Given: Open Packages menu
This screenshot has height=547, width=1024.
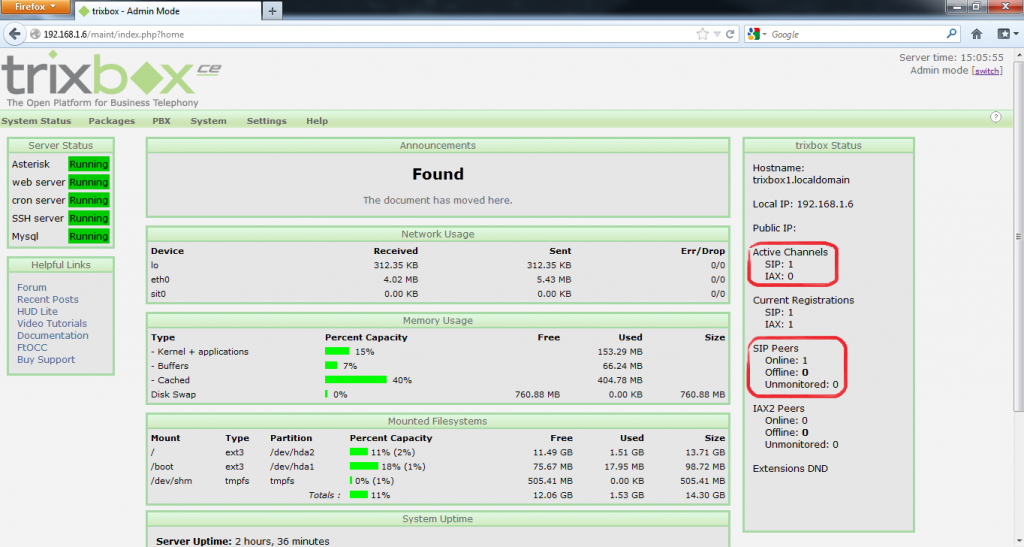Looking at the screenshot, I should point(112,121).
